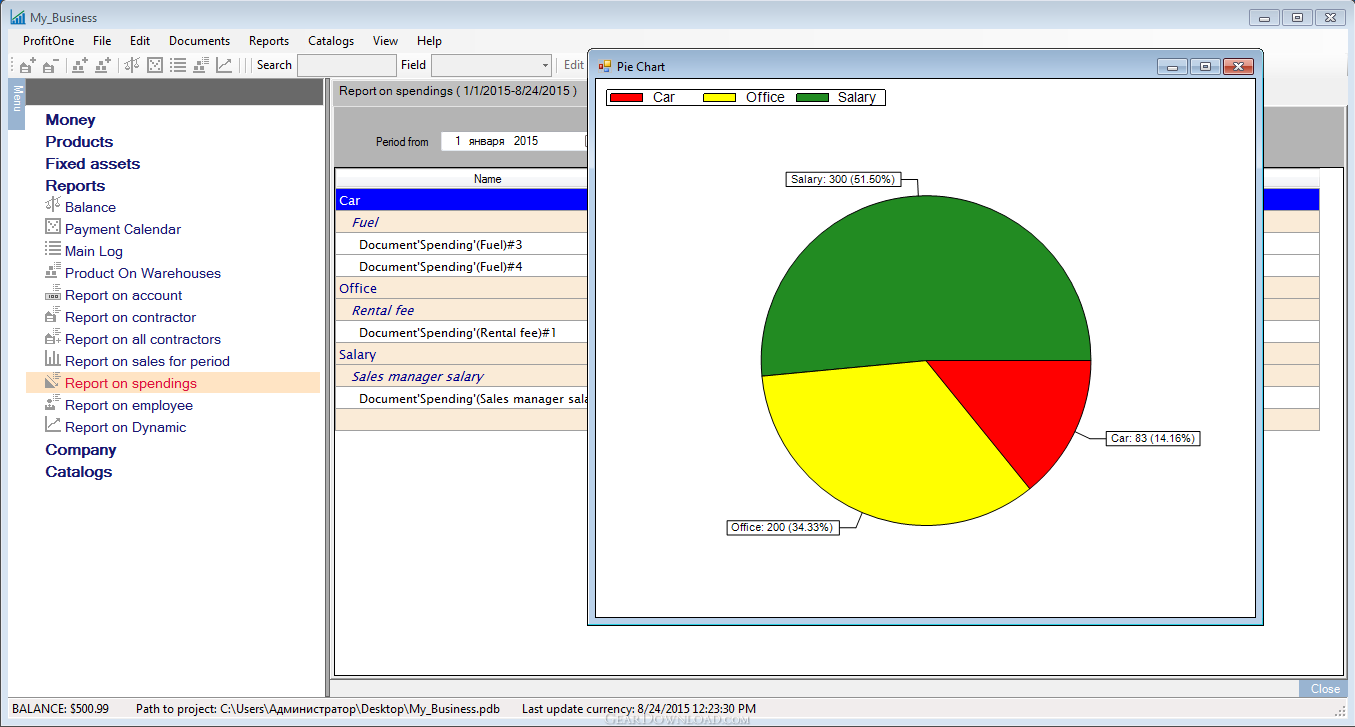This screenshot has height=727, width=1355.
Task: Click the Search input field
Action: tap(347, 65)
